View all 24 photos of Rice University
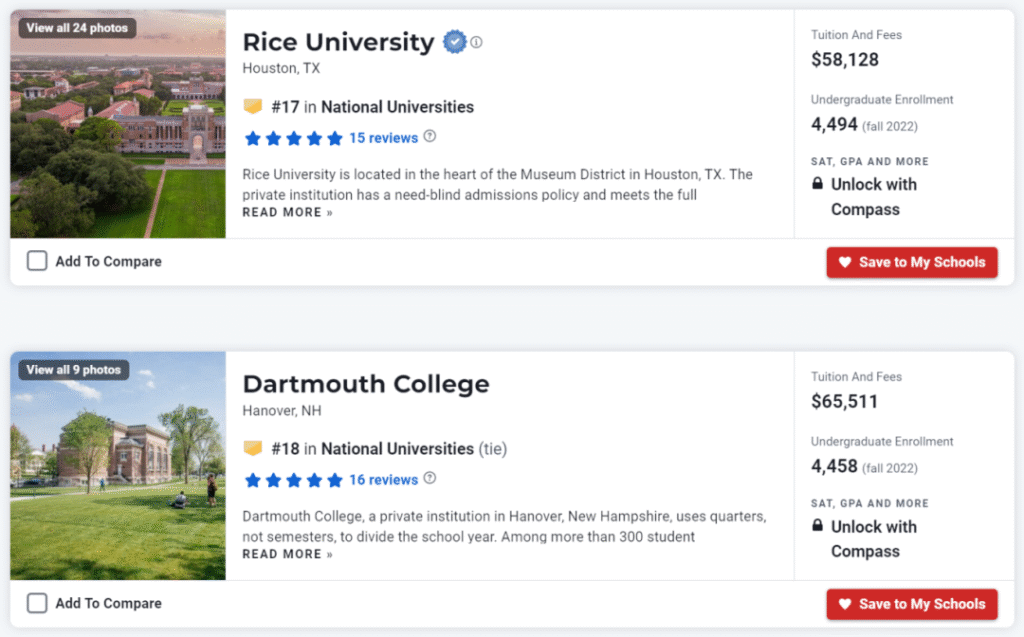The image size is (1024, 637). click(77, 28)
